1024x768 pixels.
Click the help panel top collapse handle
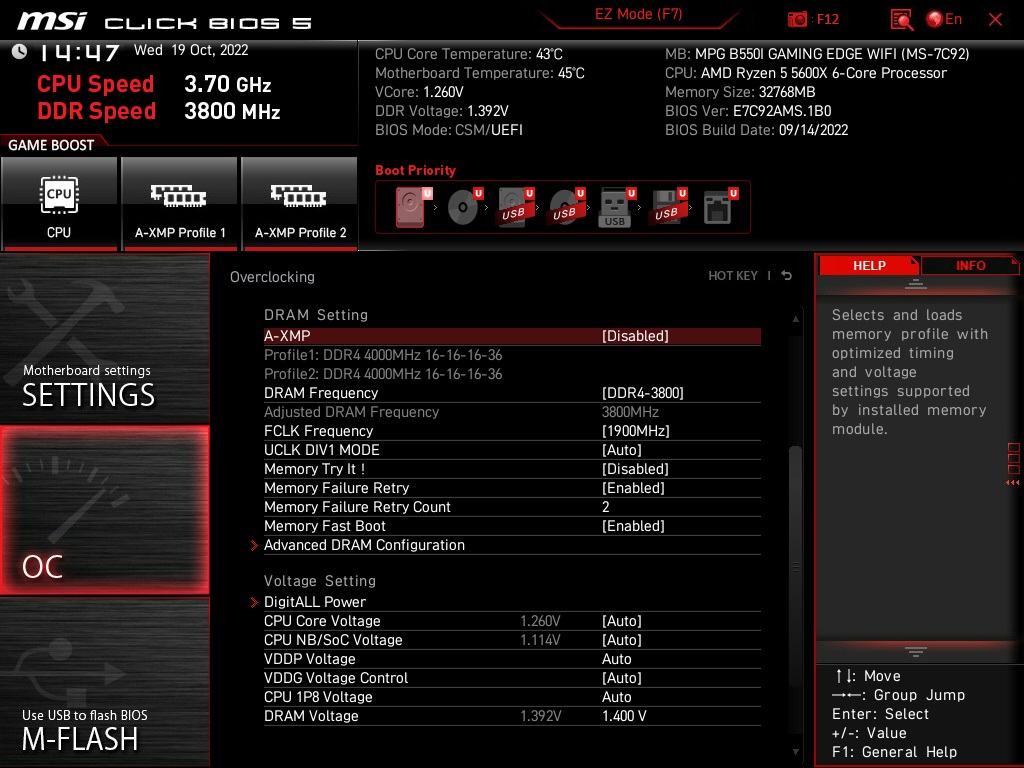tap(916, 284)
